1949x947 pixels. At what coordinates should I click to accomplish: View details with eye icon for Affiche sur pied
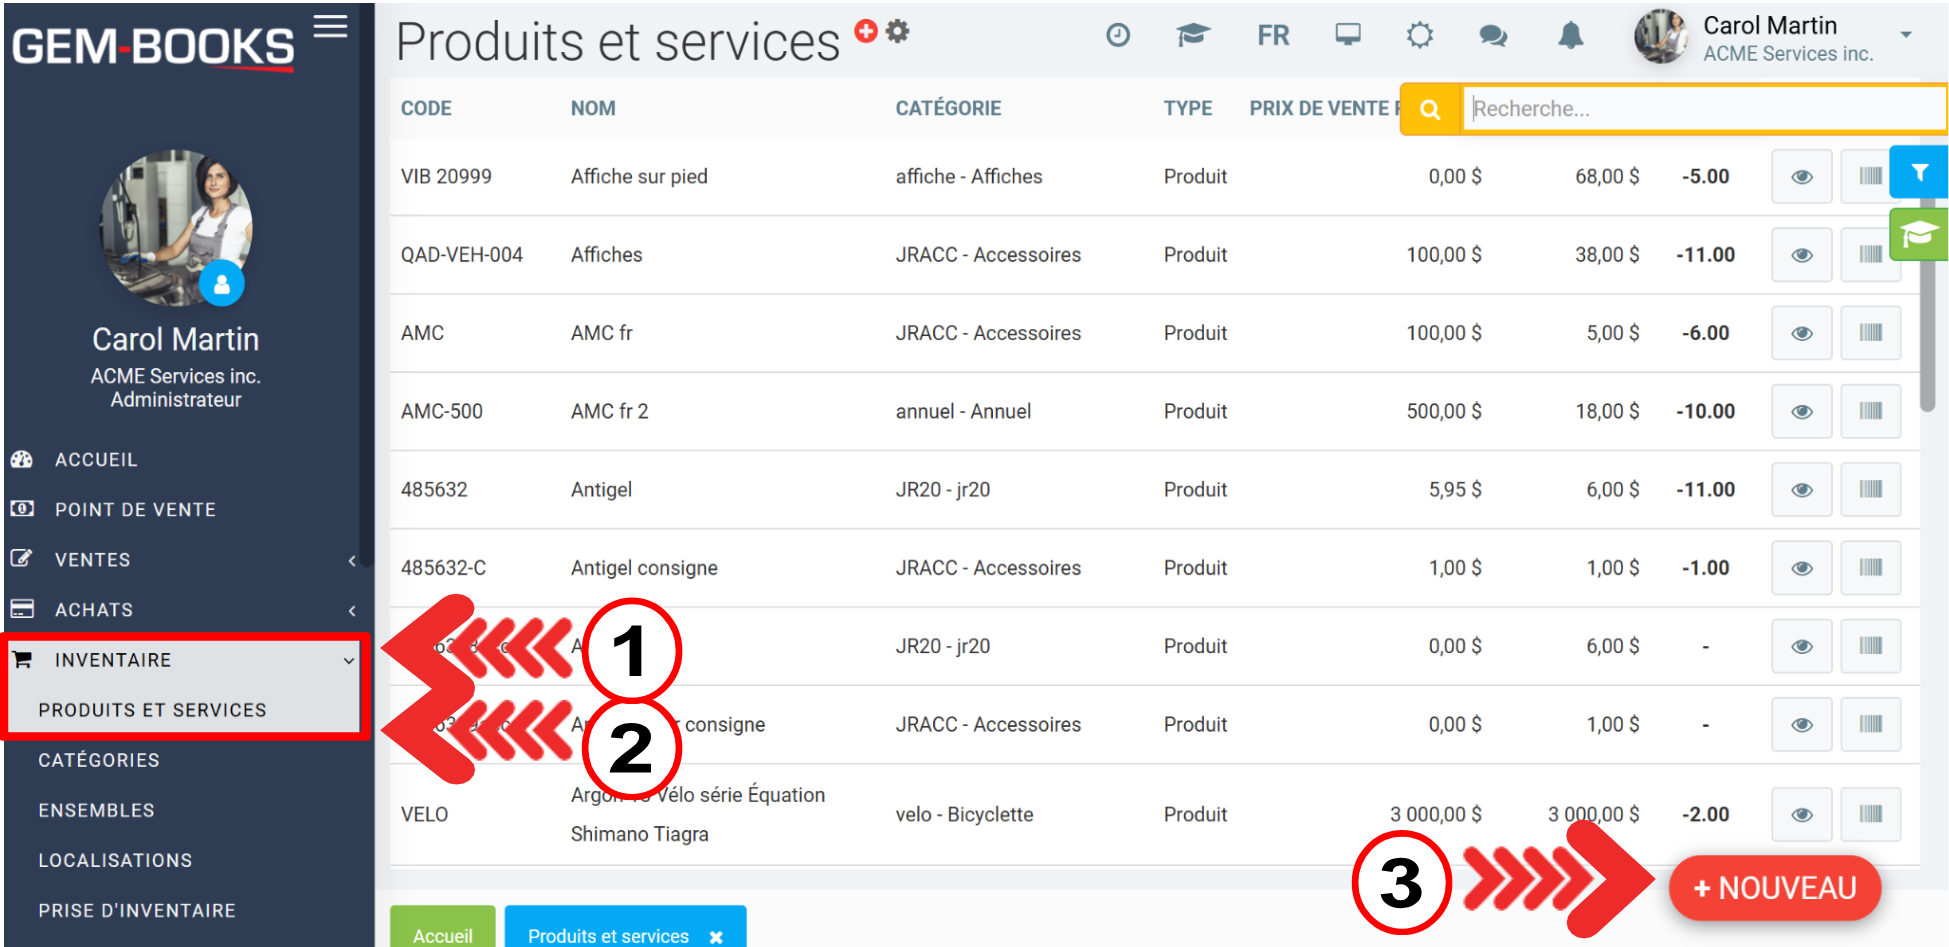(x=1802, y=177)
